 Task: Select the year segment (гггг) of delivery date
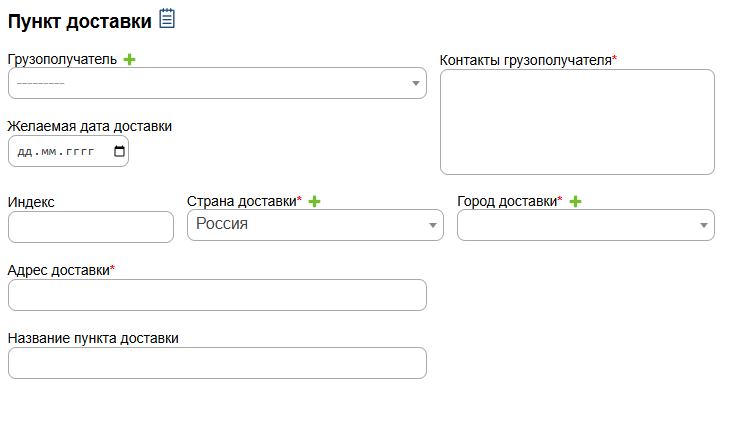click(79, 152)
